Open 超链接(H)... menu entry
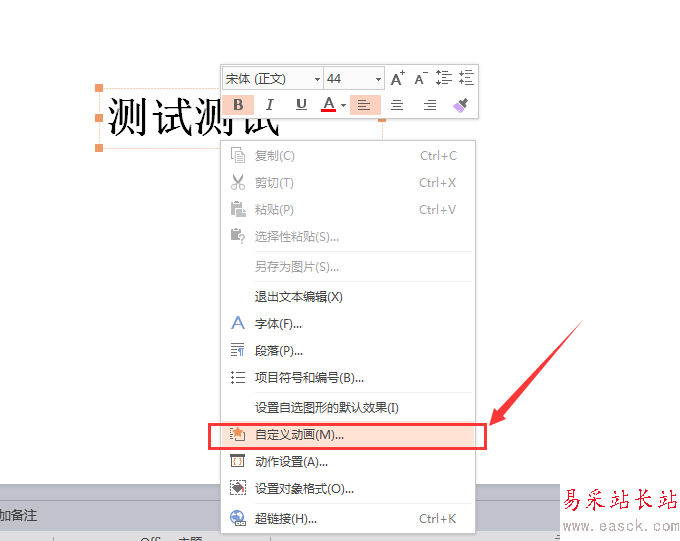 click(348, 518)
